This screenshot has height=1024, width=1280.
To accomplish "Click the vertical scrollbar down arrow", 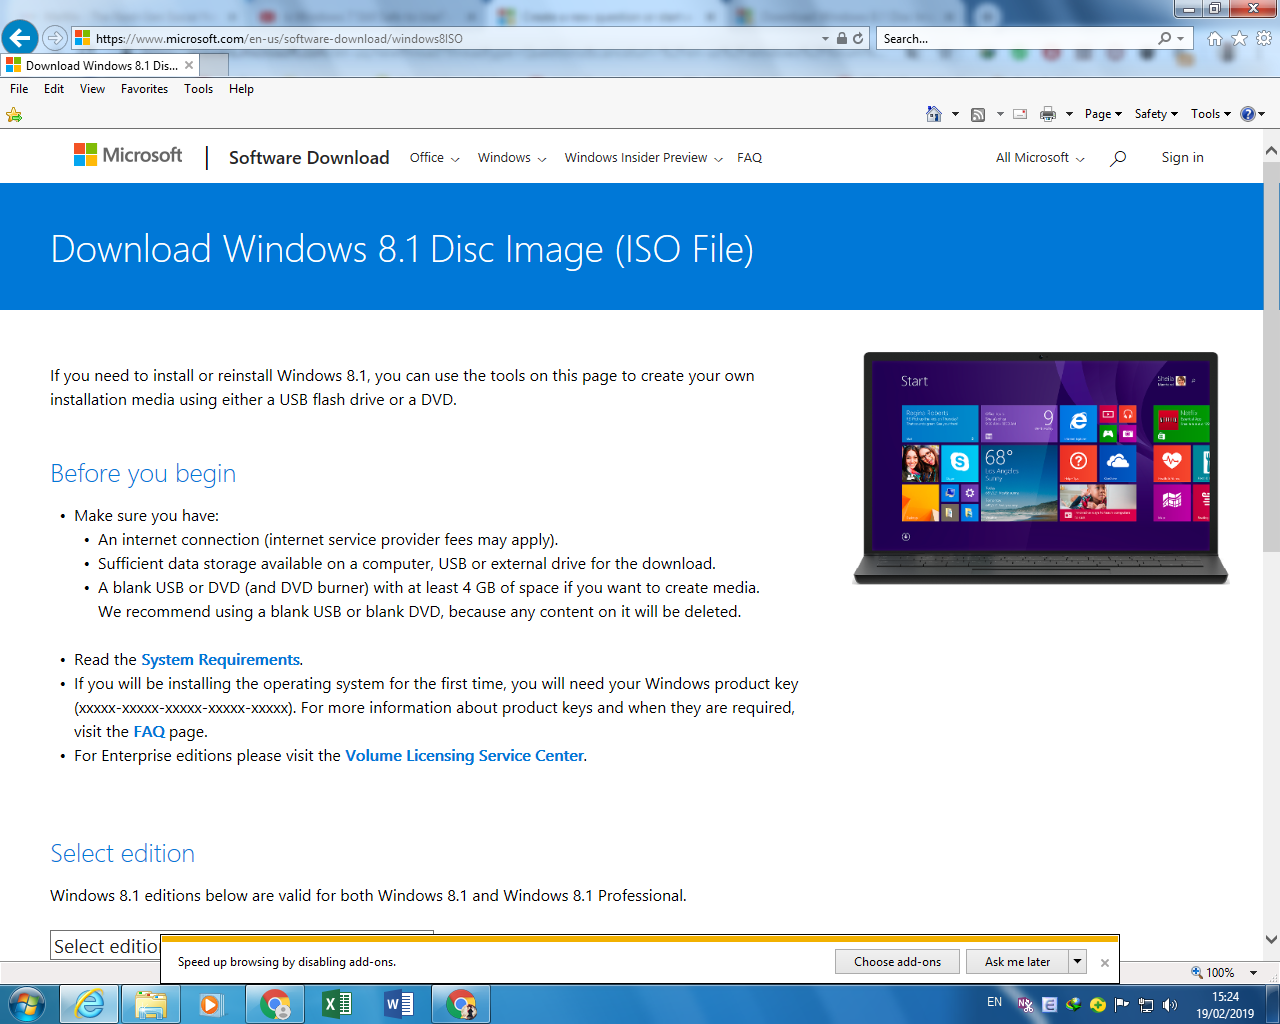I will click(1271, 939).
